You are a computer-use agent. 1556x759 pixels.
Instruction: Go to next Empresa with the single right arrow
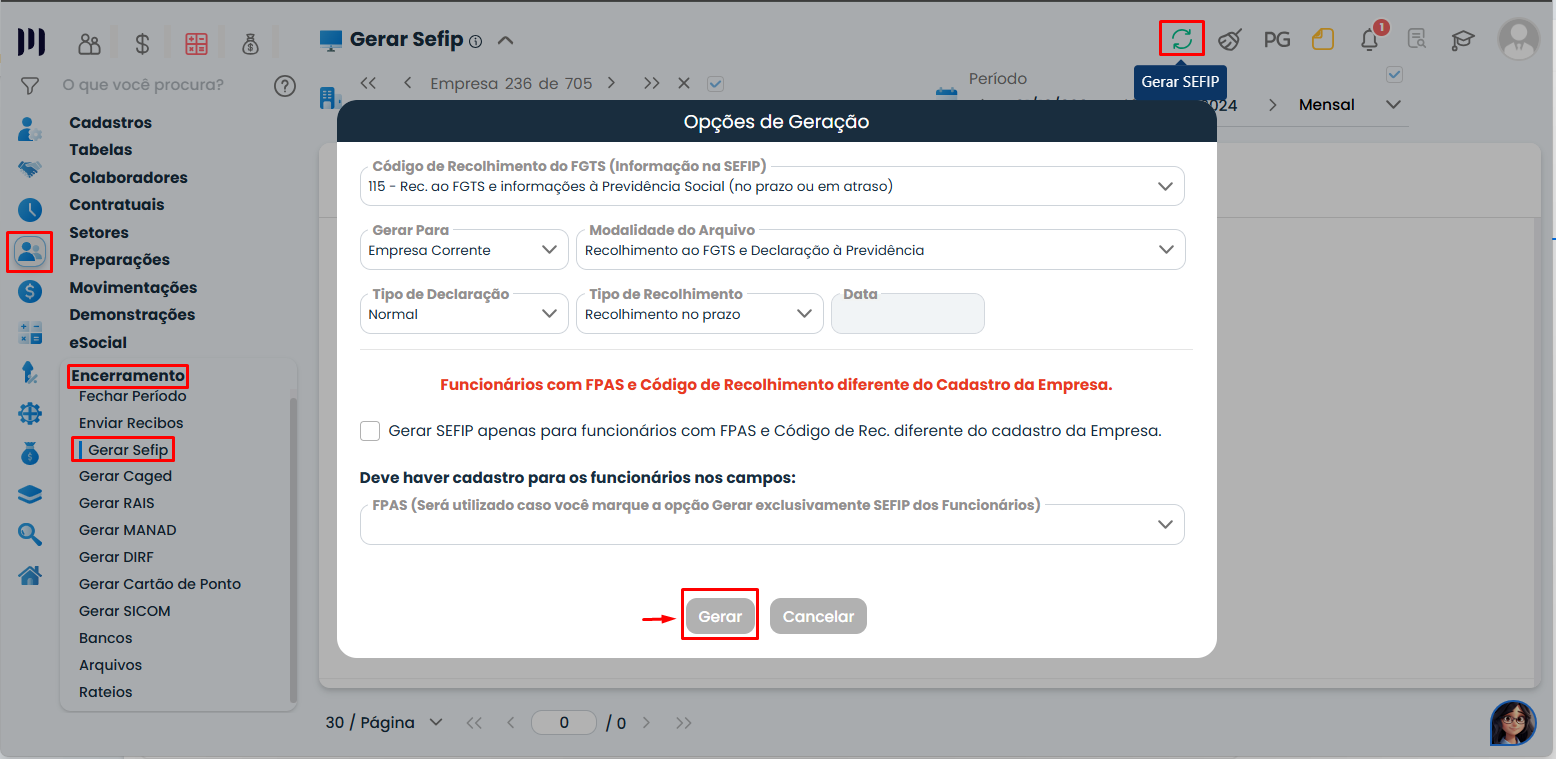pyautogui.click(x=611, y=84)
